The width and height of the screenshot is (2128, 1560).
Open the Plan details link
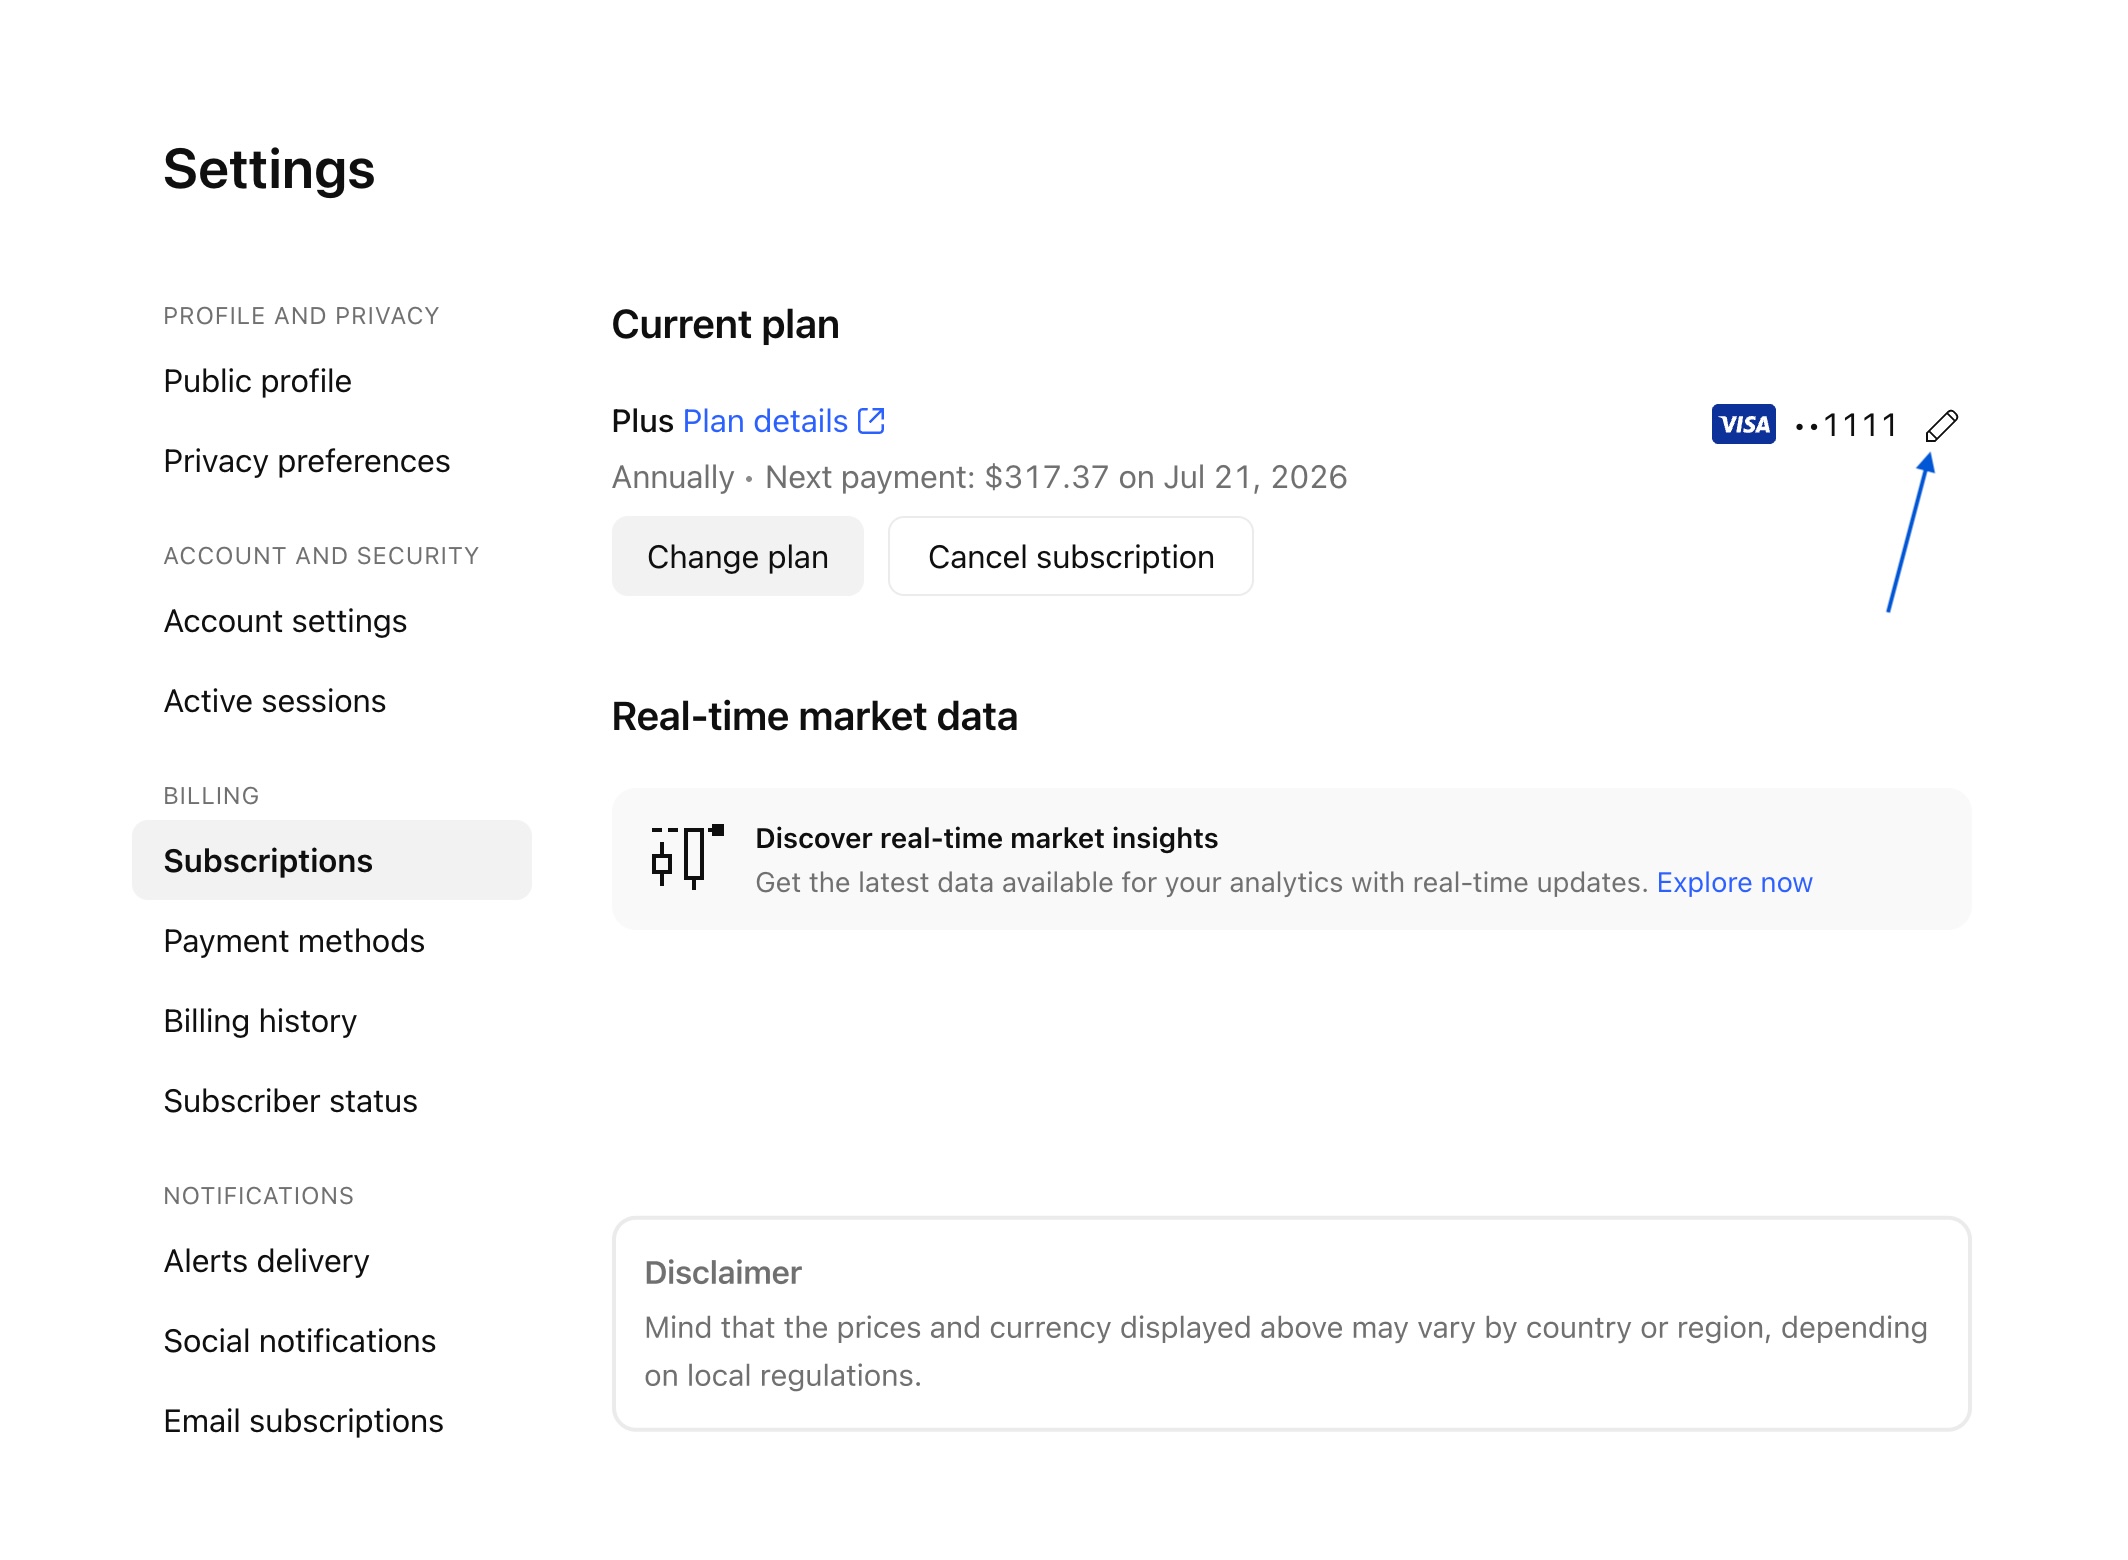click(x=765, y=421)
